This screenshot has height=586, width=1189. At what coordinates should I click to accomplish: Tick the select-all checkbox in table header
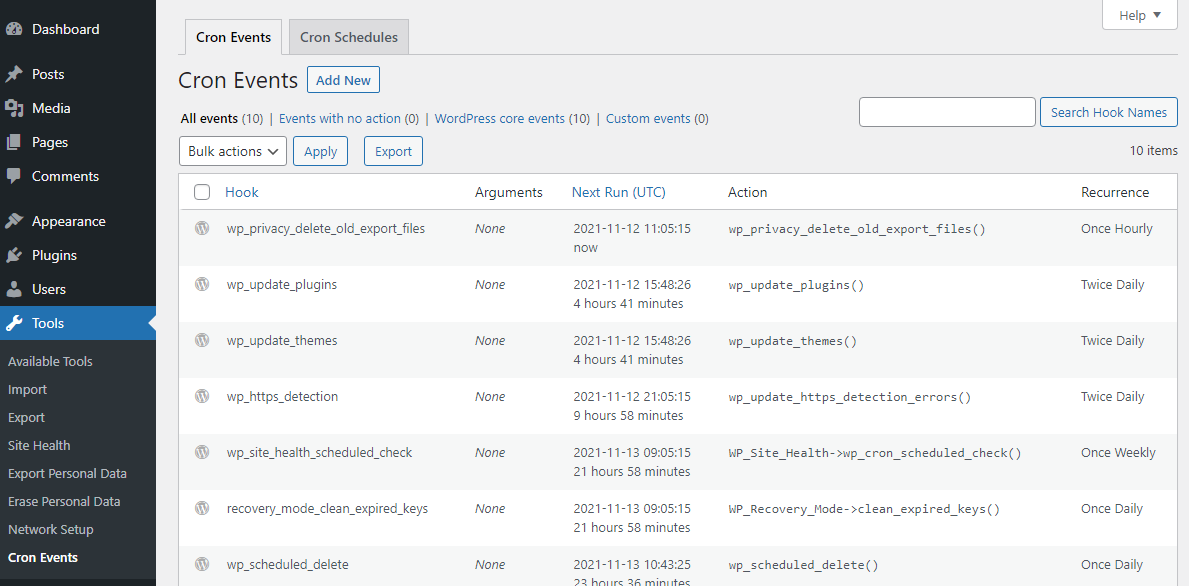coord(202,193)
